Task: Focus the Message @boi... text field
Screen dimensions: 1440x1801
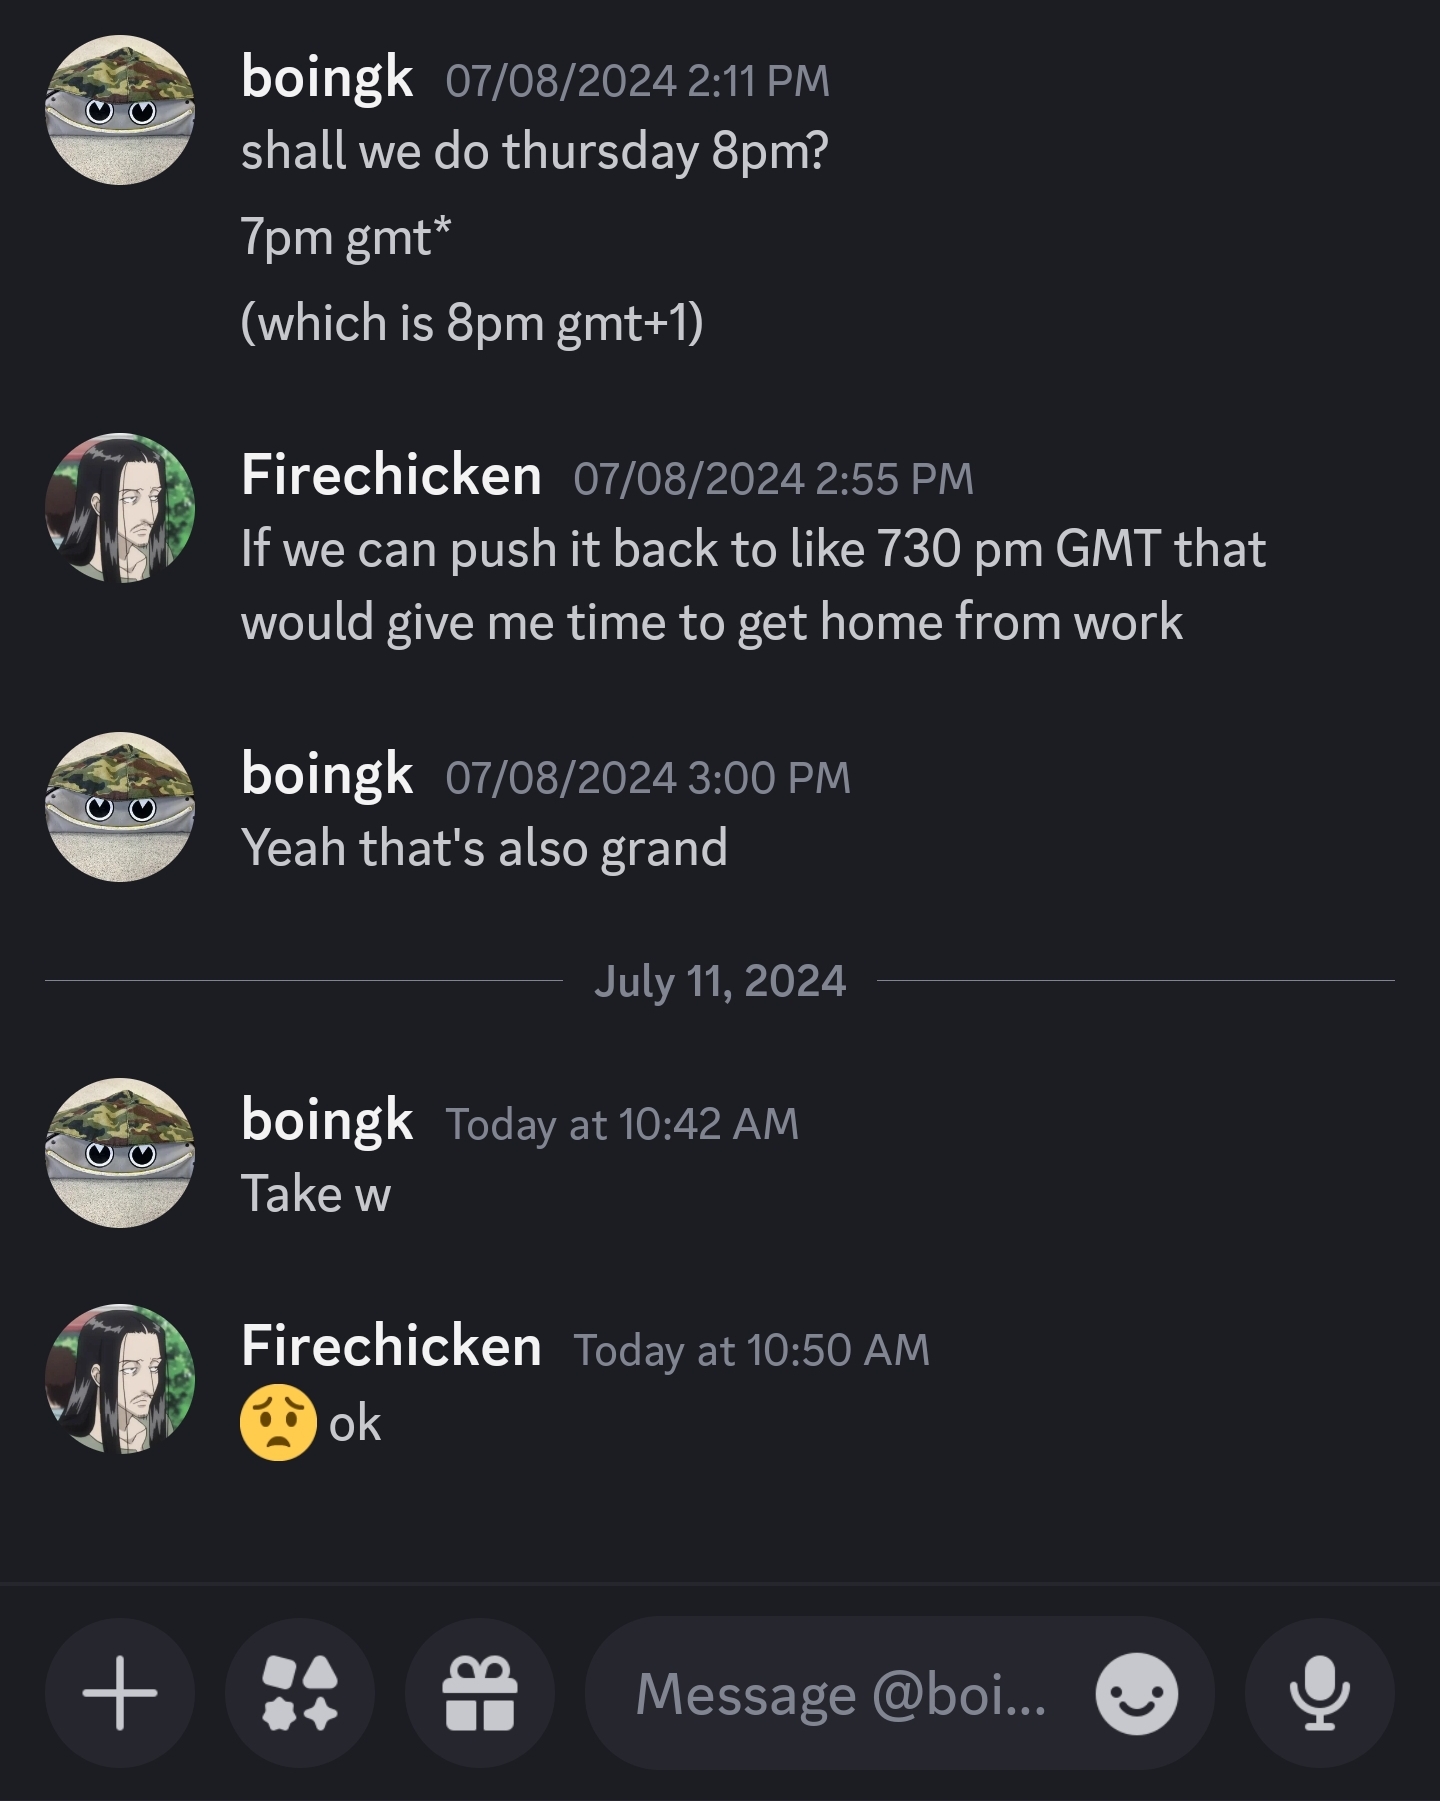Action: tap(840, 1693)
